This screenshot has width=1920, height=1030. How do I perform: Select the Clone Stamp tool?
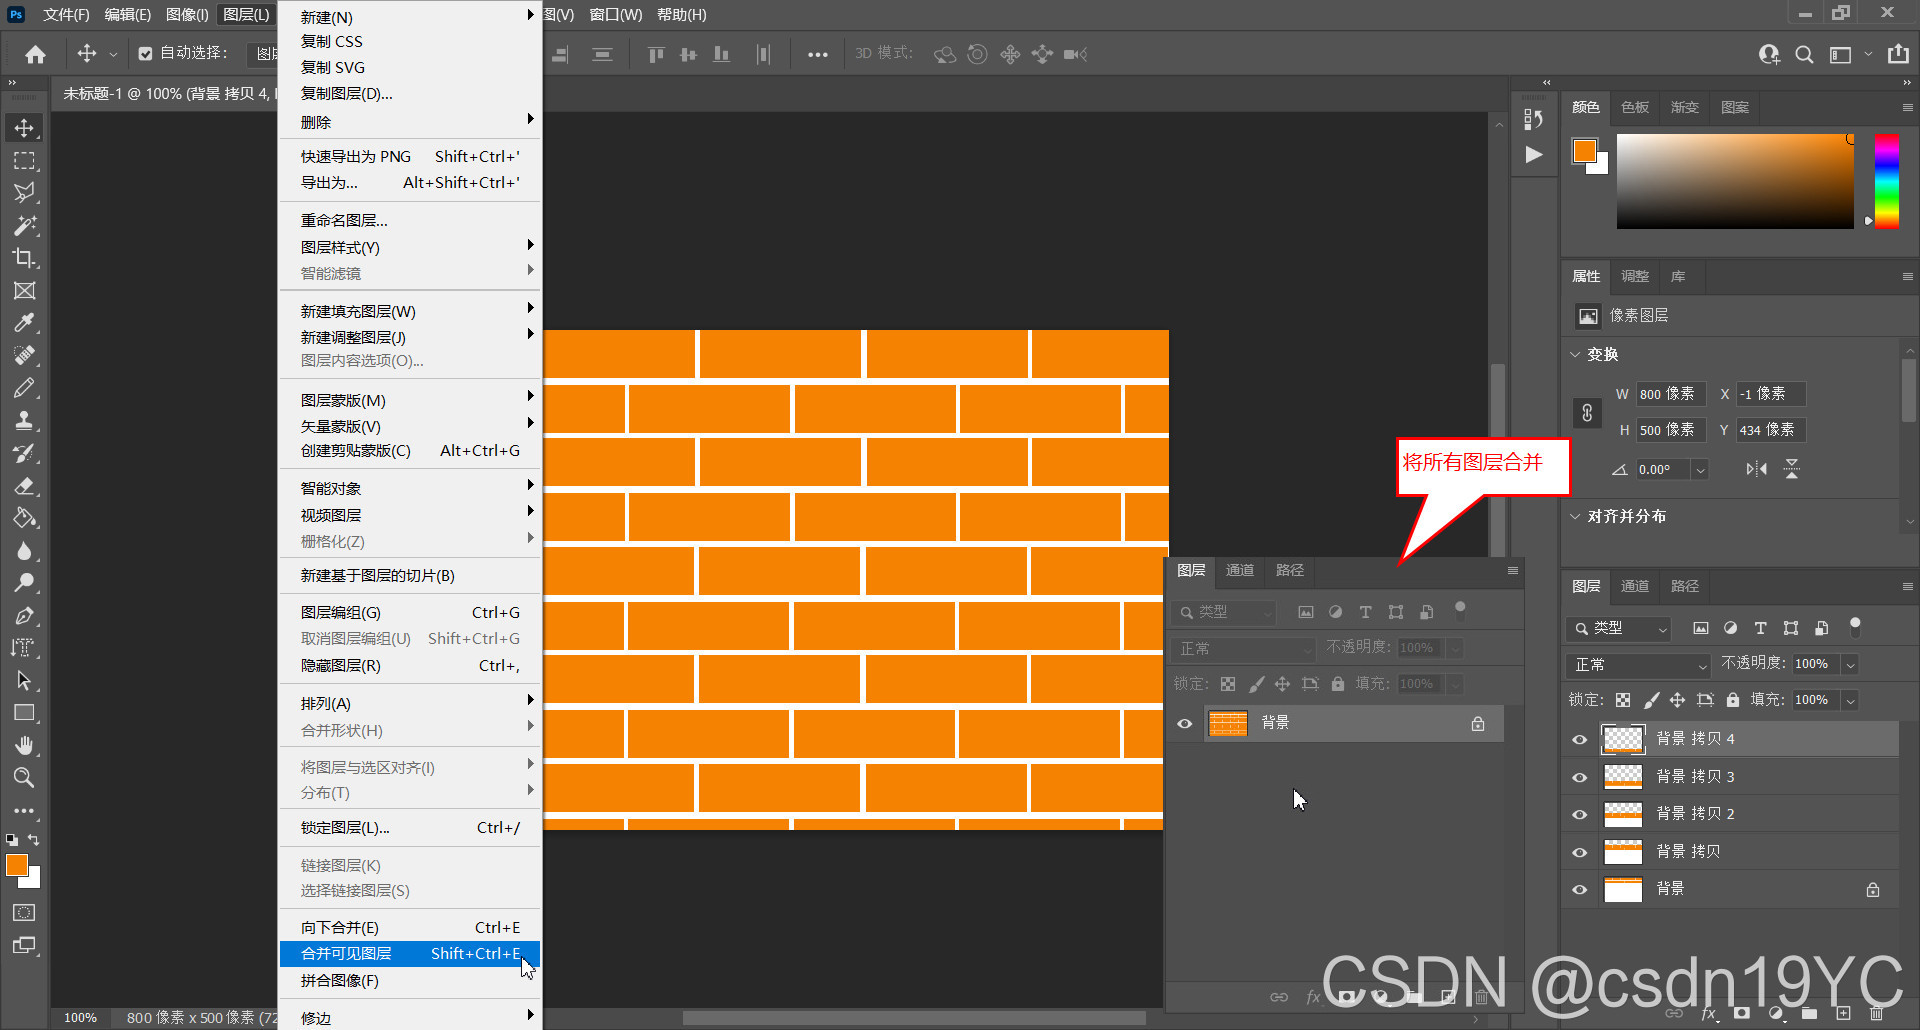click(x=24, y=420)
